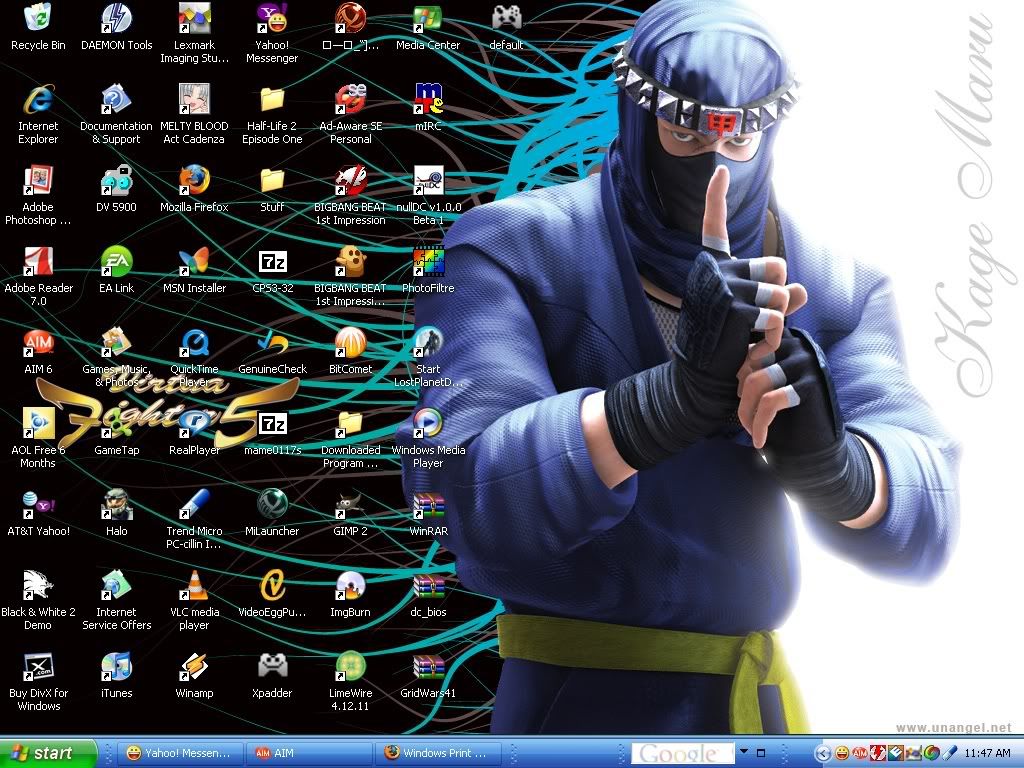Select the MSN Installer icon
Viewport: 1024px width, 768px height.
tap(194, 261)
